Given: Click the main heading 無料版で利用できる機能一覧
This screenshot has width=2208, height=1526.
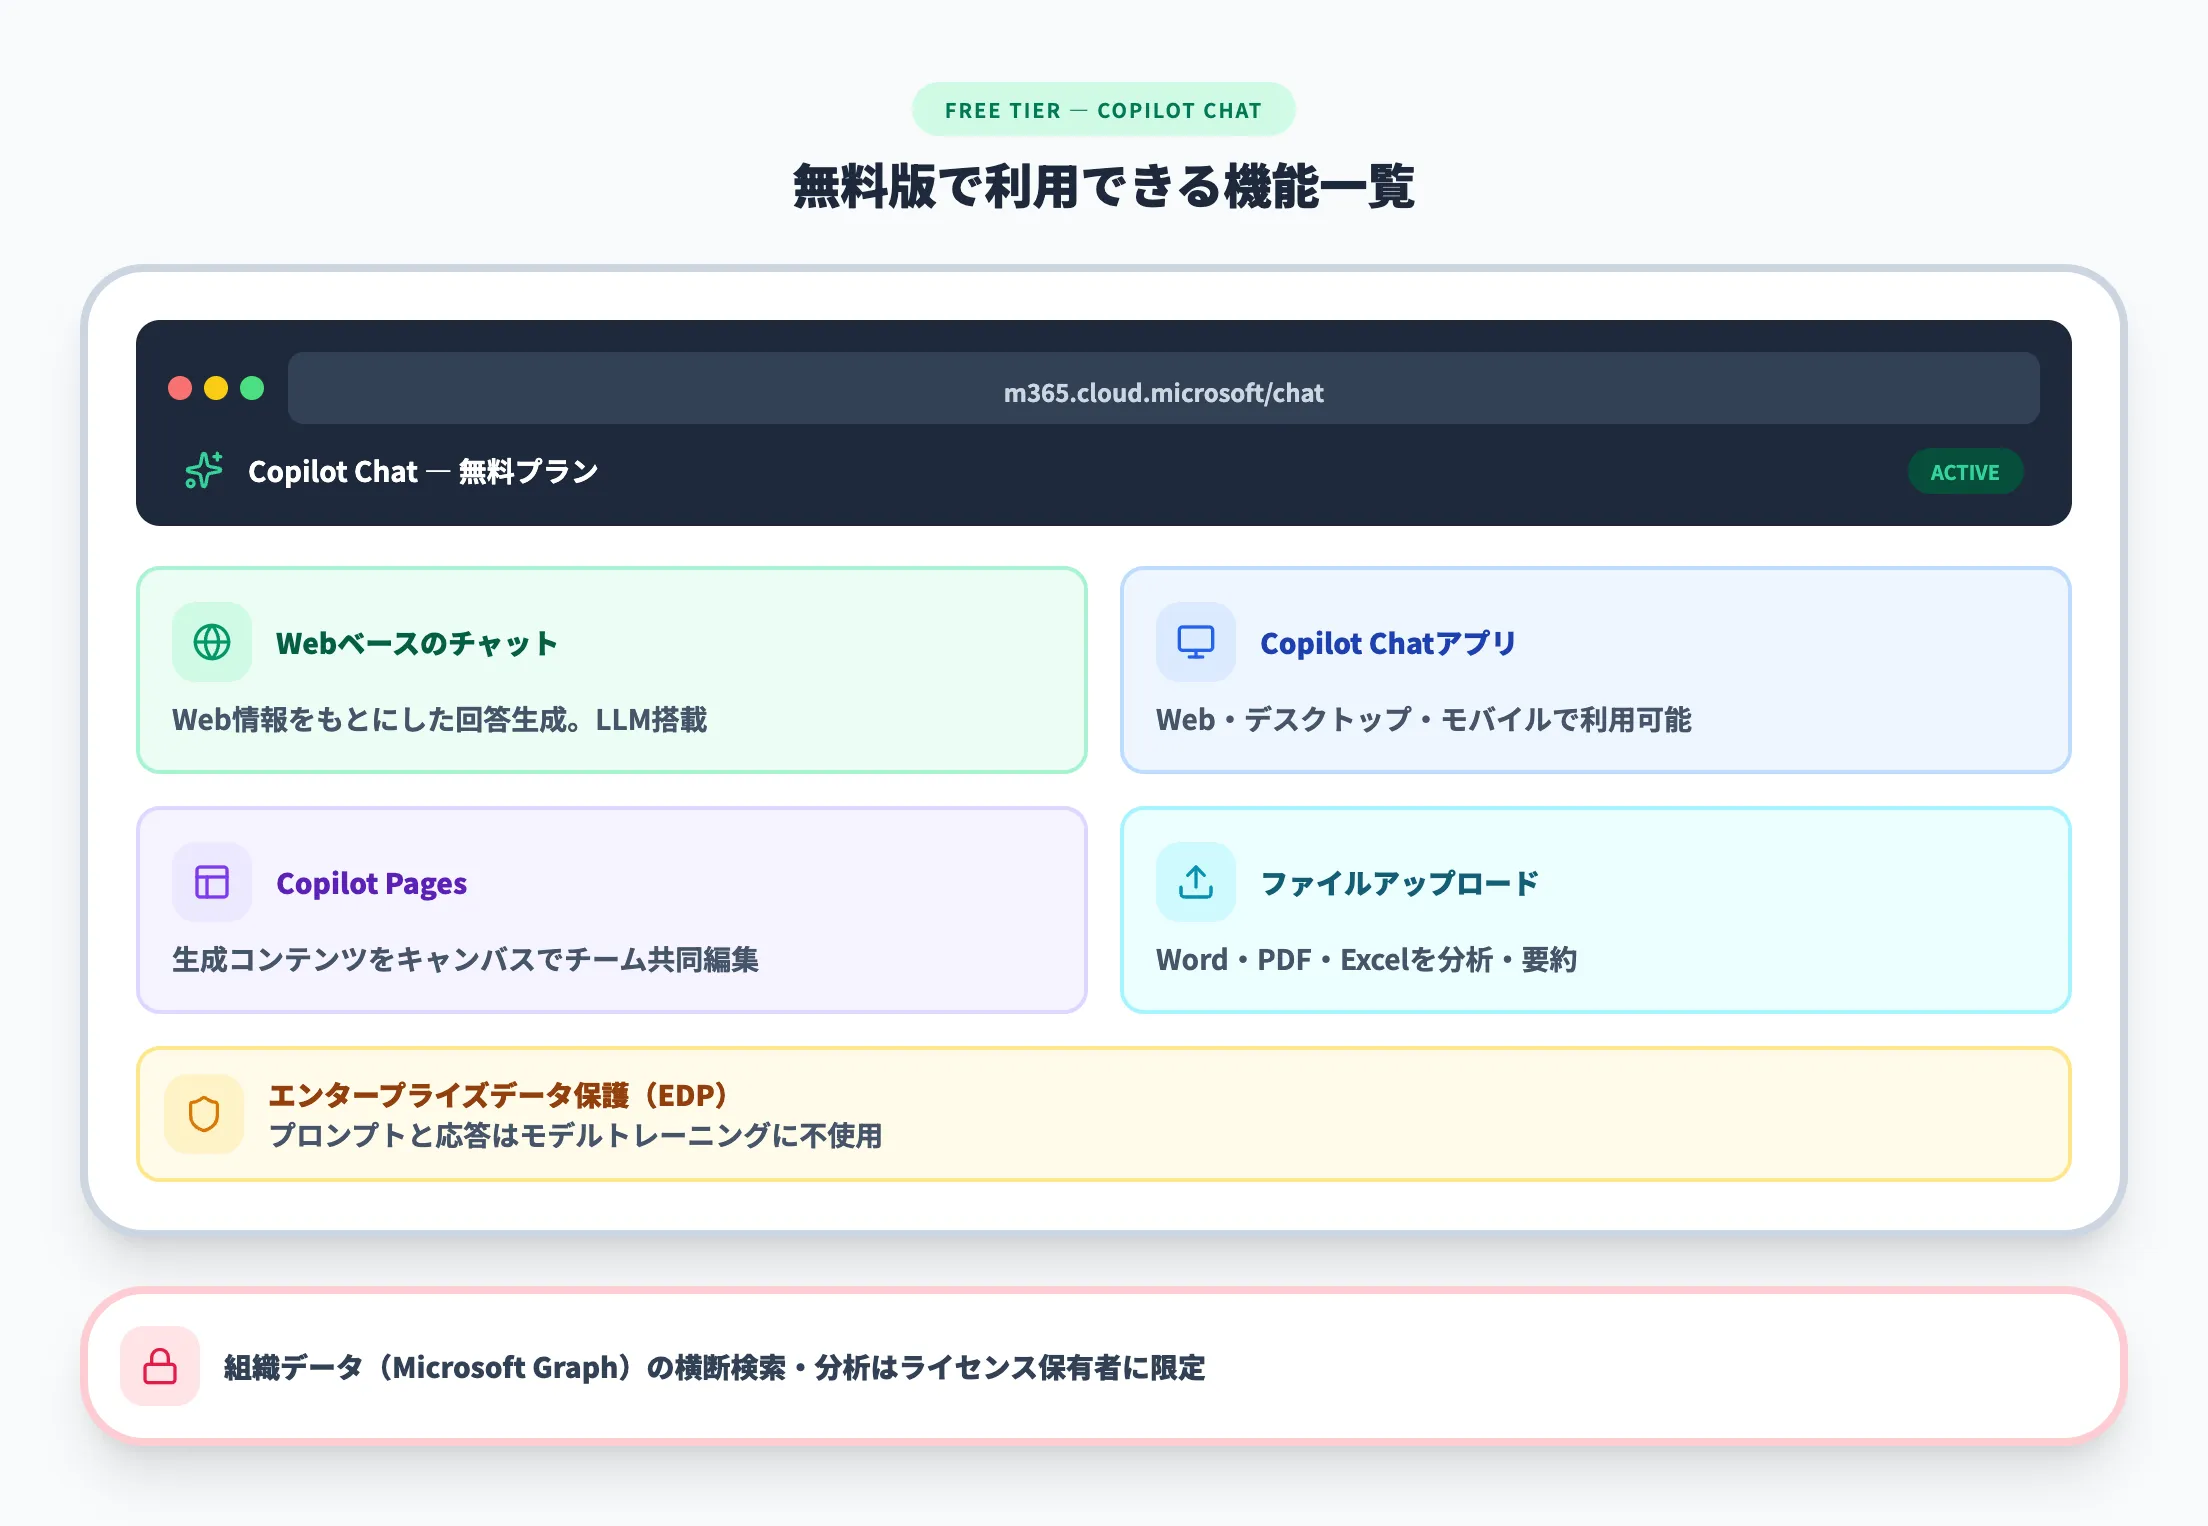Looking at the screenshot, I should point(1104,187).
